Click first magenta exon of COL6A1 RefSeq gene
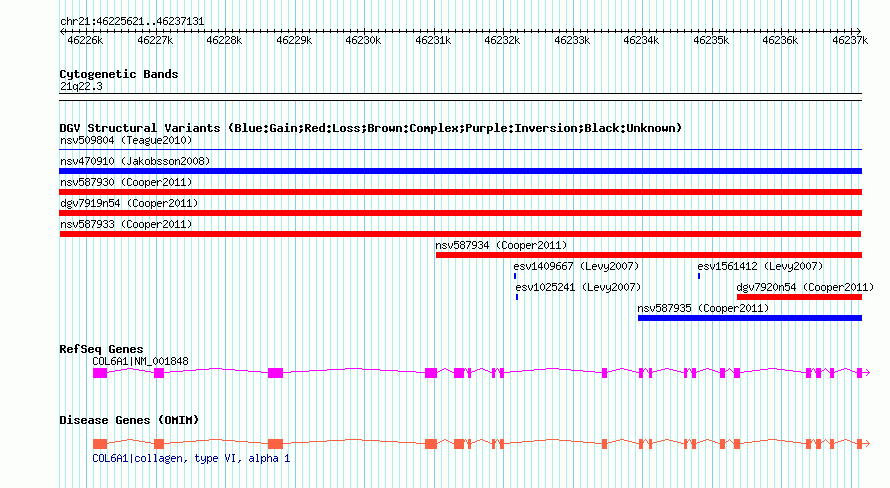Viewport: 890px width, 488px height. [100, 373]
